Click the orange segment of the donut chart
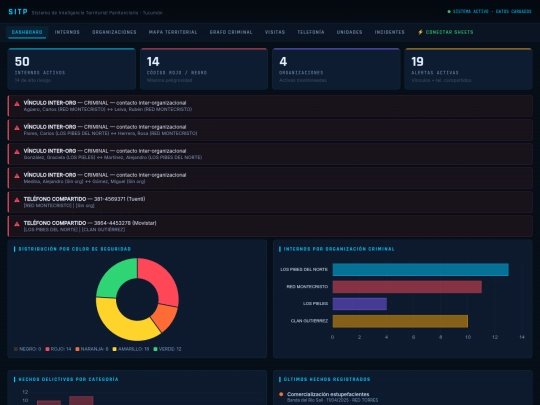This screenshot has width=540, height=405. pos(165,317)
